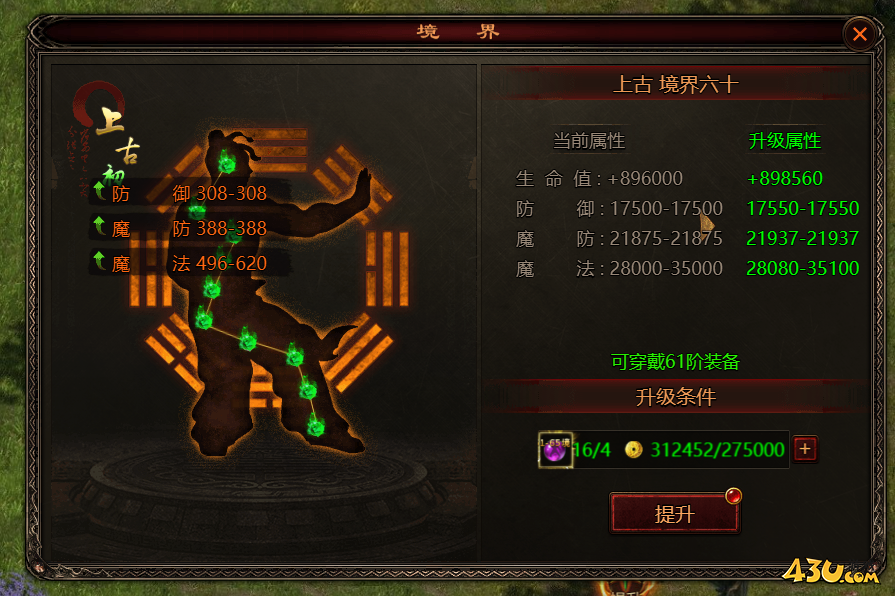Viewport: 895px width, 596px height.
Task: Click the 上古 境界六十 title header
Action: [x=675, y=84]
